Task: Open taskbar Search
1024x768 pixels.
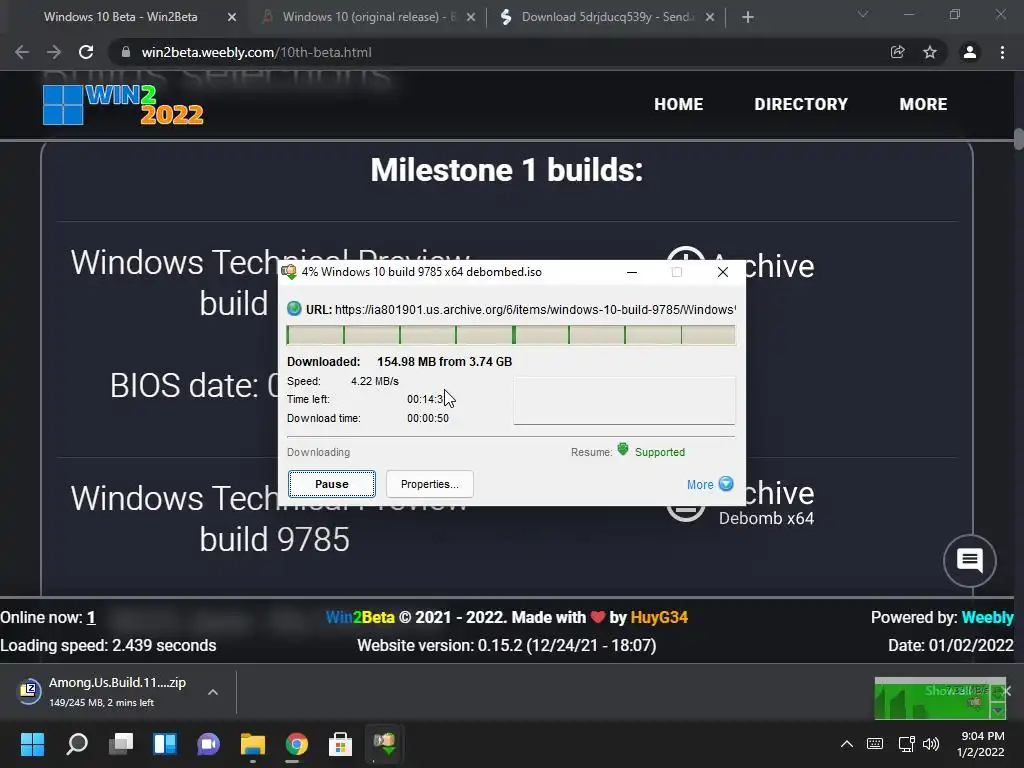Action: [x=77, y=744]
